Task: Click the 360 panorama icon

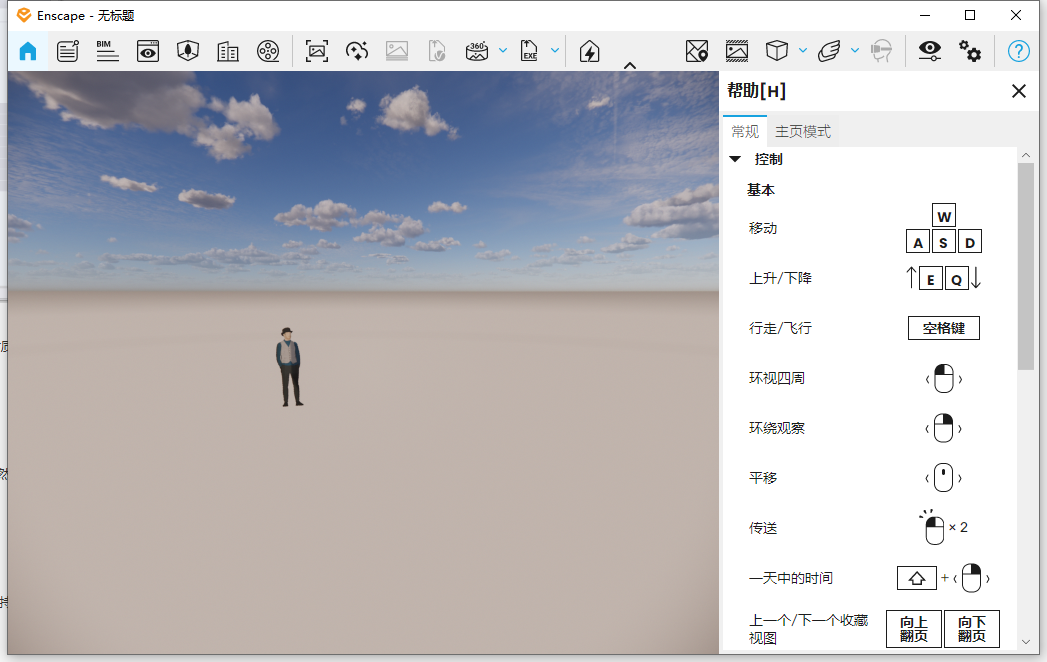Action: click(x=477, y=51)
